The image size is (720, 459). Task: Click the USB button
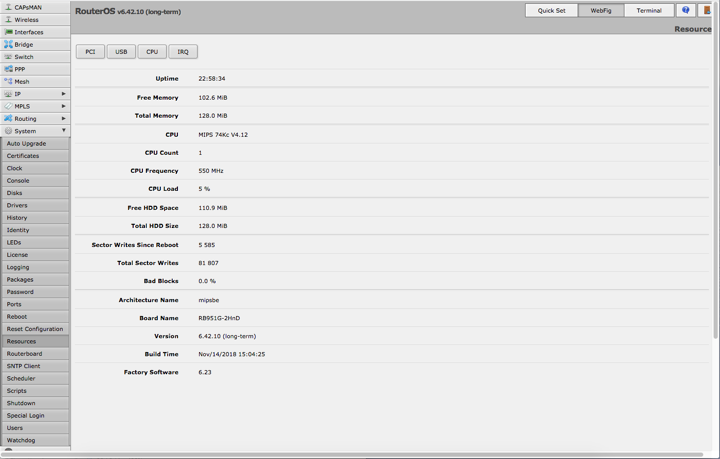pyautogui.click(x=121, y=52)
